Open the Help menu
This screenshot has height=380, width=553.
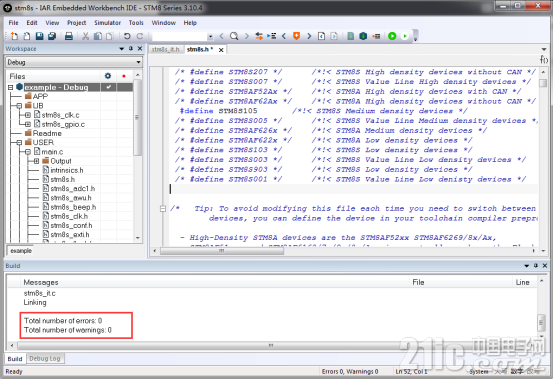190,23
